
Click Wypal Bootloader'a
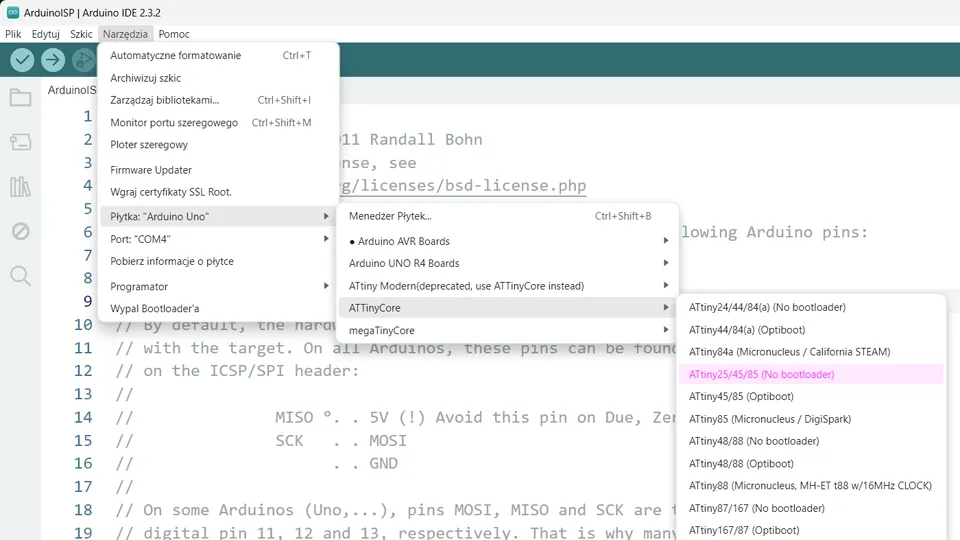(x=155, y=308)
